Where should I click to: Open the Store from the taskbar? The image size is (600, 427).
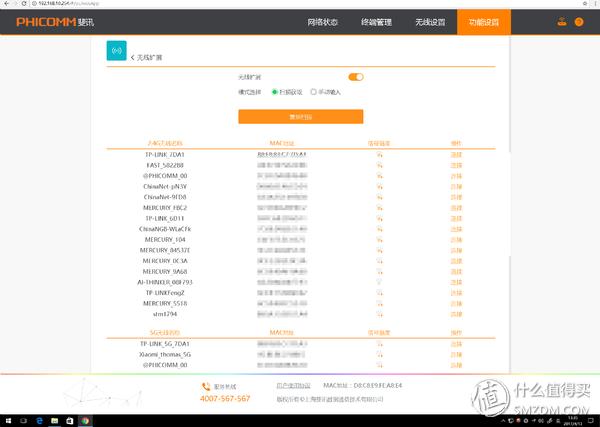70,421
